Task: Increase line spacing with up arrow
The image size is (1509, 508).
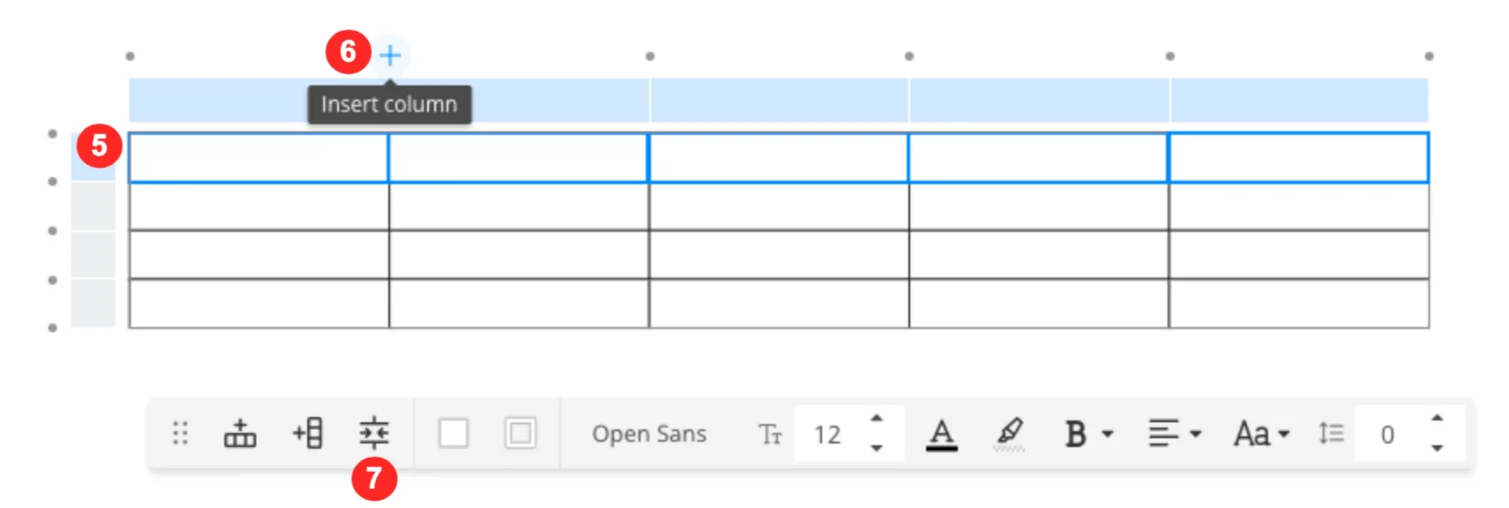Action: 1437,419
